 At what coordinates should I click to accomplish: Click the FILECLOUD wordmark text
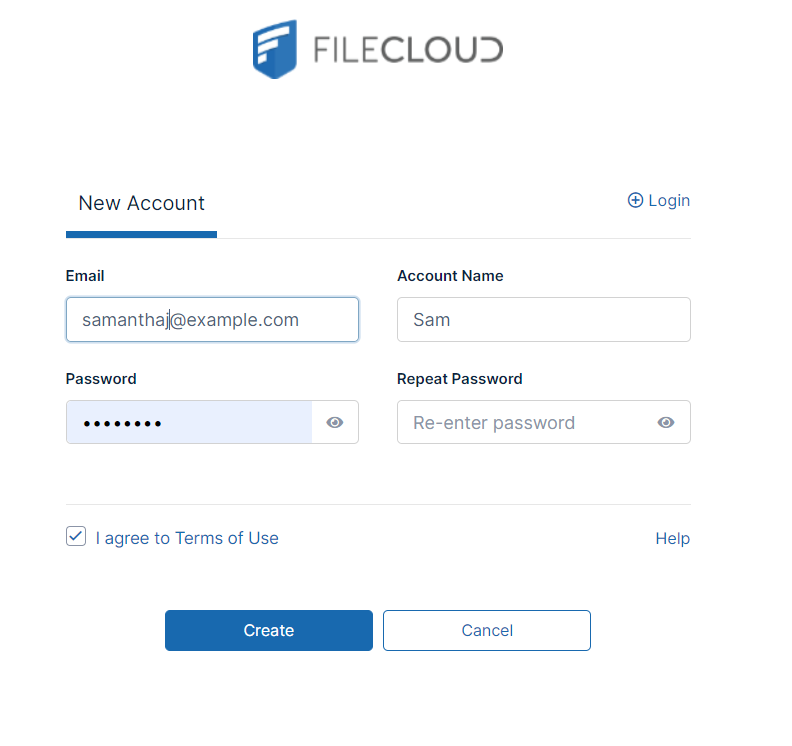(x=408, y=49)
